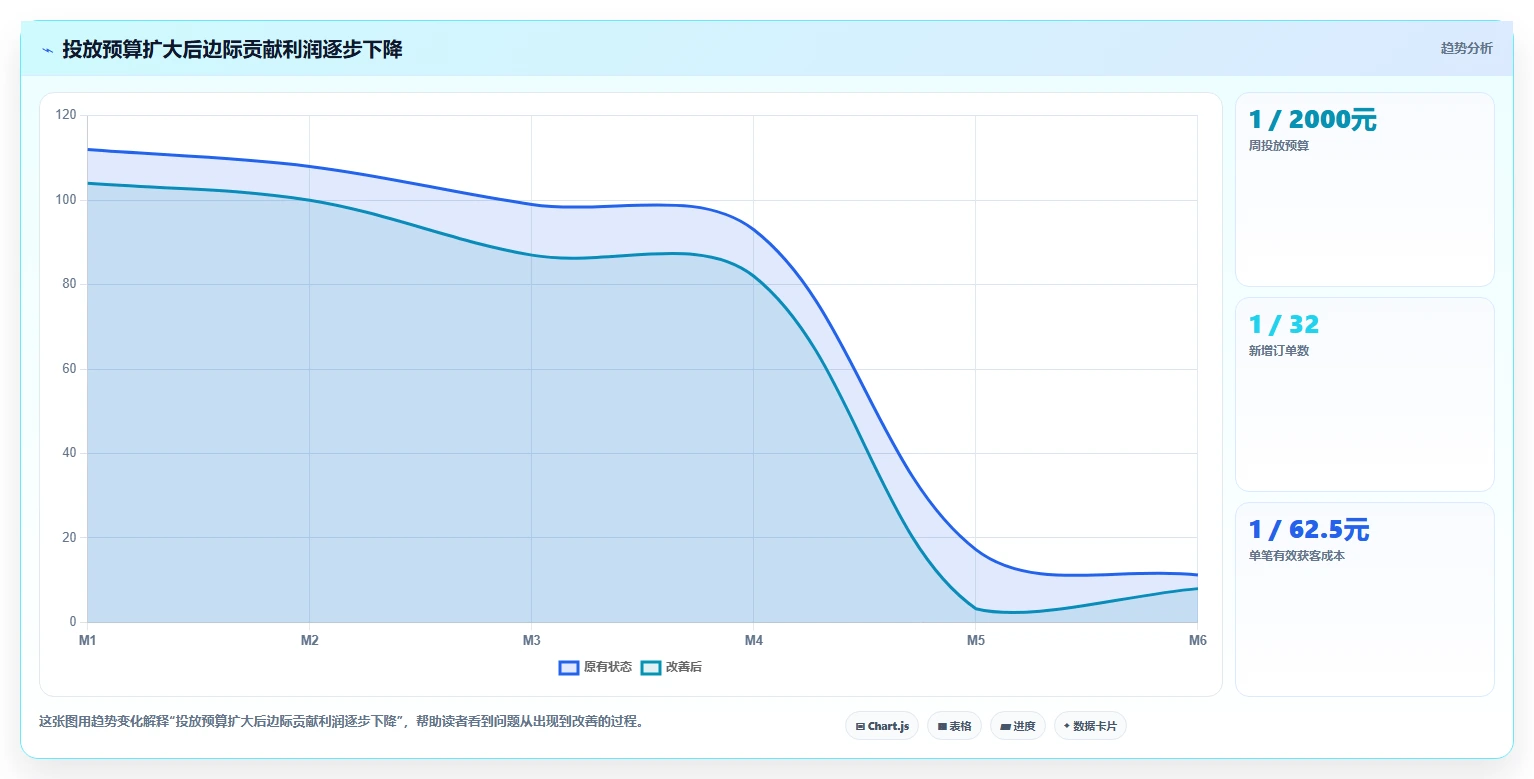Click the 表格 tag chip
The image size is (1534, 779).
(x=954, y=726)
